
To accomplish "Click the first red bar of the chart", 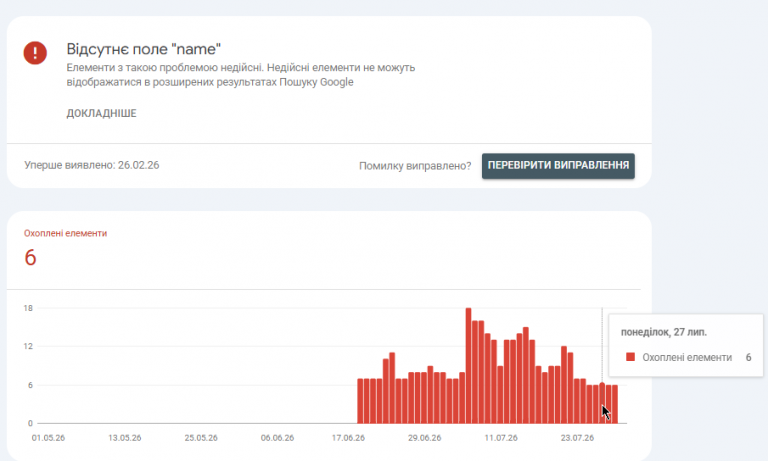I will (360, 401).
